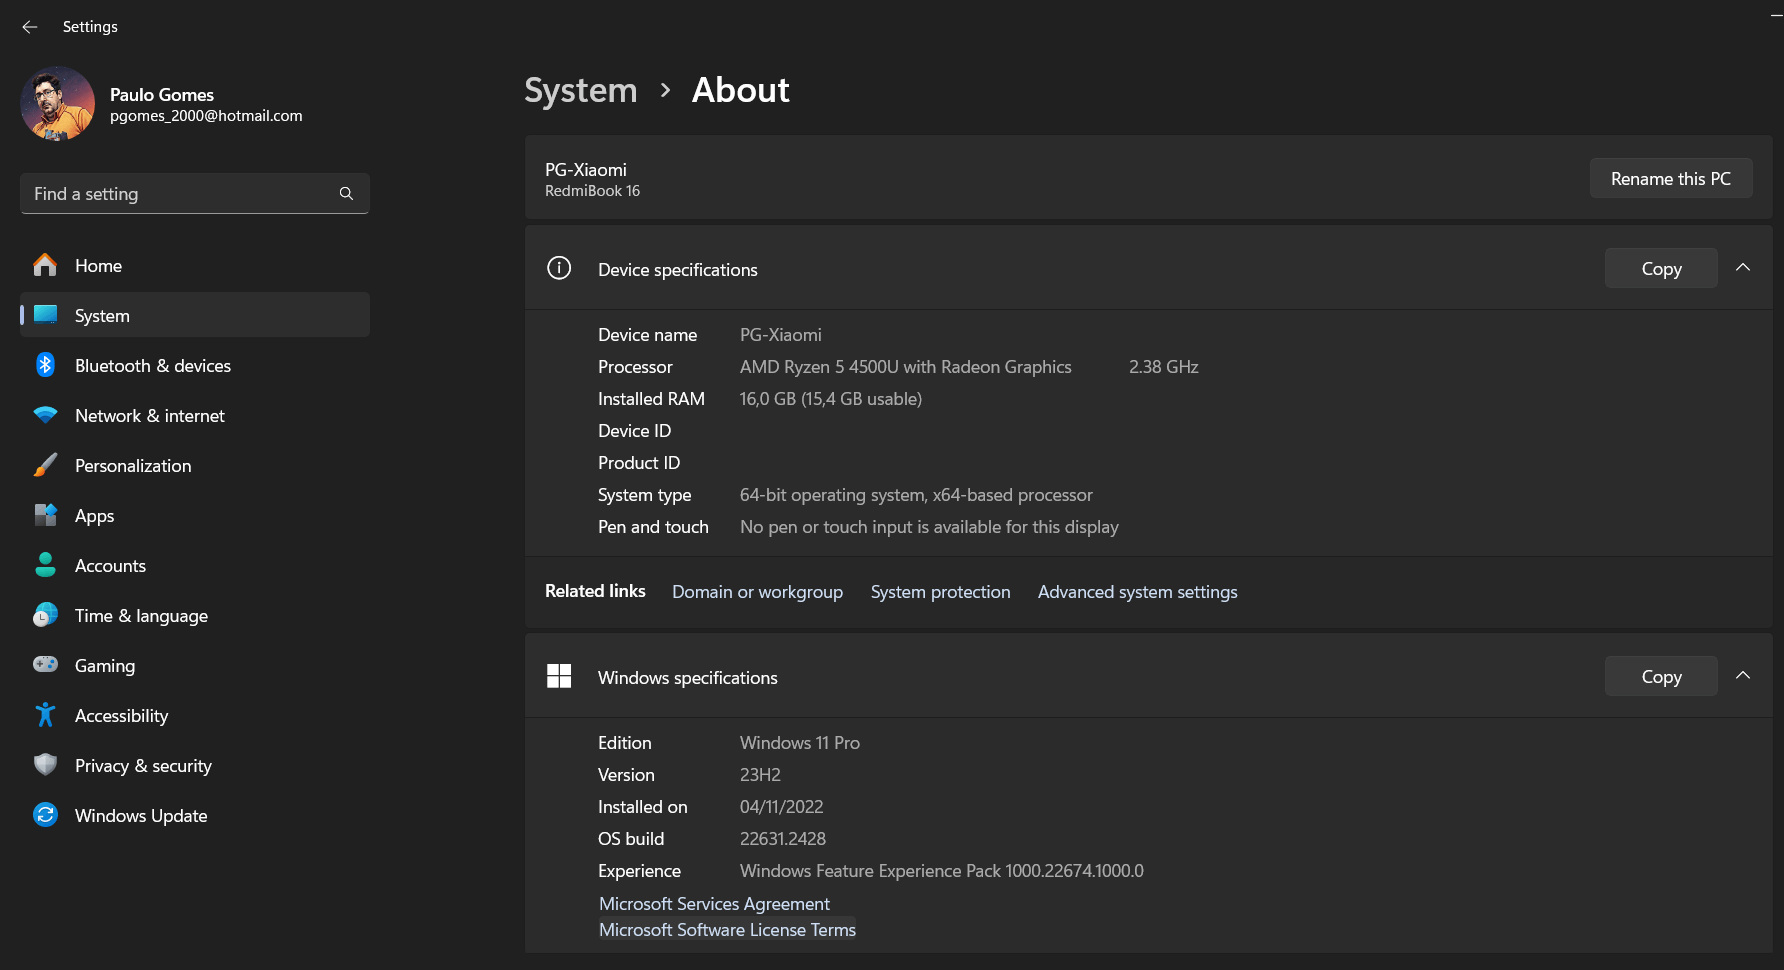Screen dimensions: 1784x970
Task: Go back using the arrow icon
Action: 30,27
